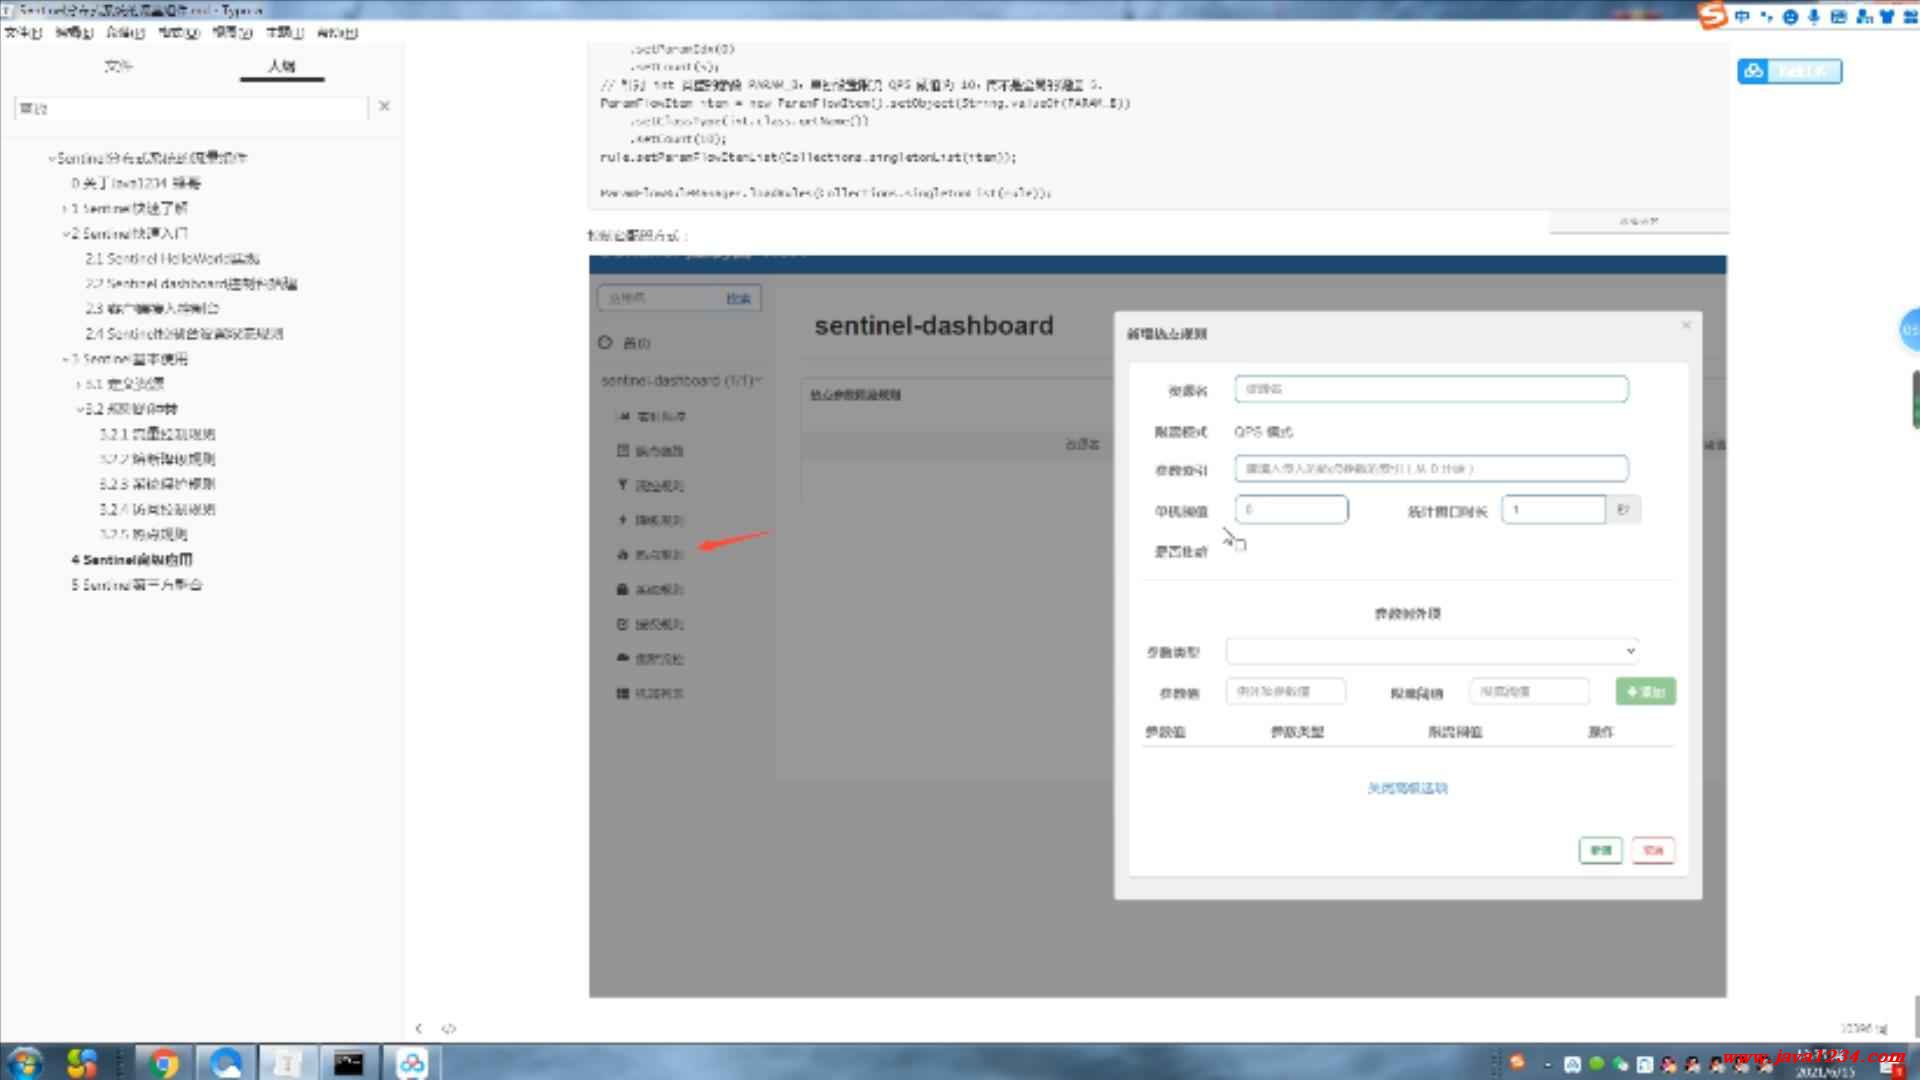Screen dimensions: 1920x1080
Task: Click the code block language label
Action: (x=1639, y=221)
